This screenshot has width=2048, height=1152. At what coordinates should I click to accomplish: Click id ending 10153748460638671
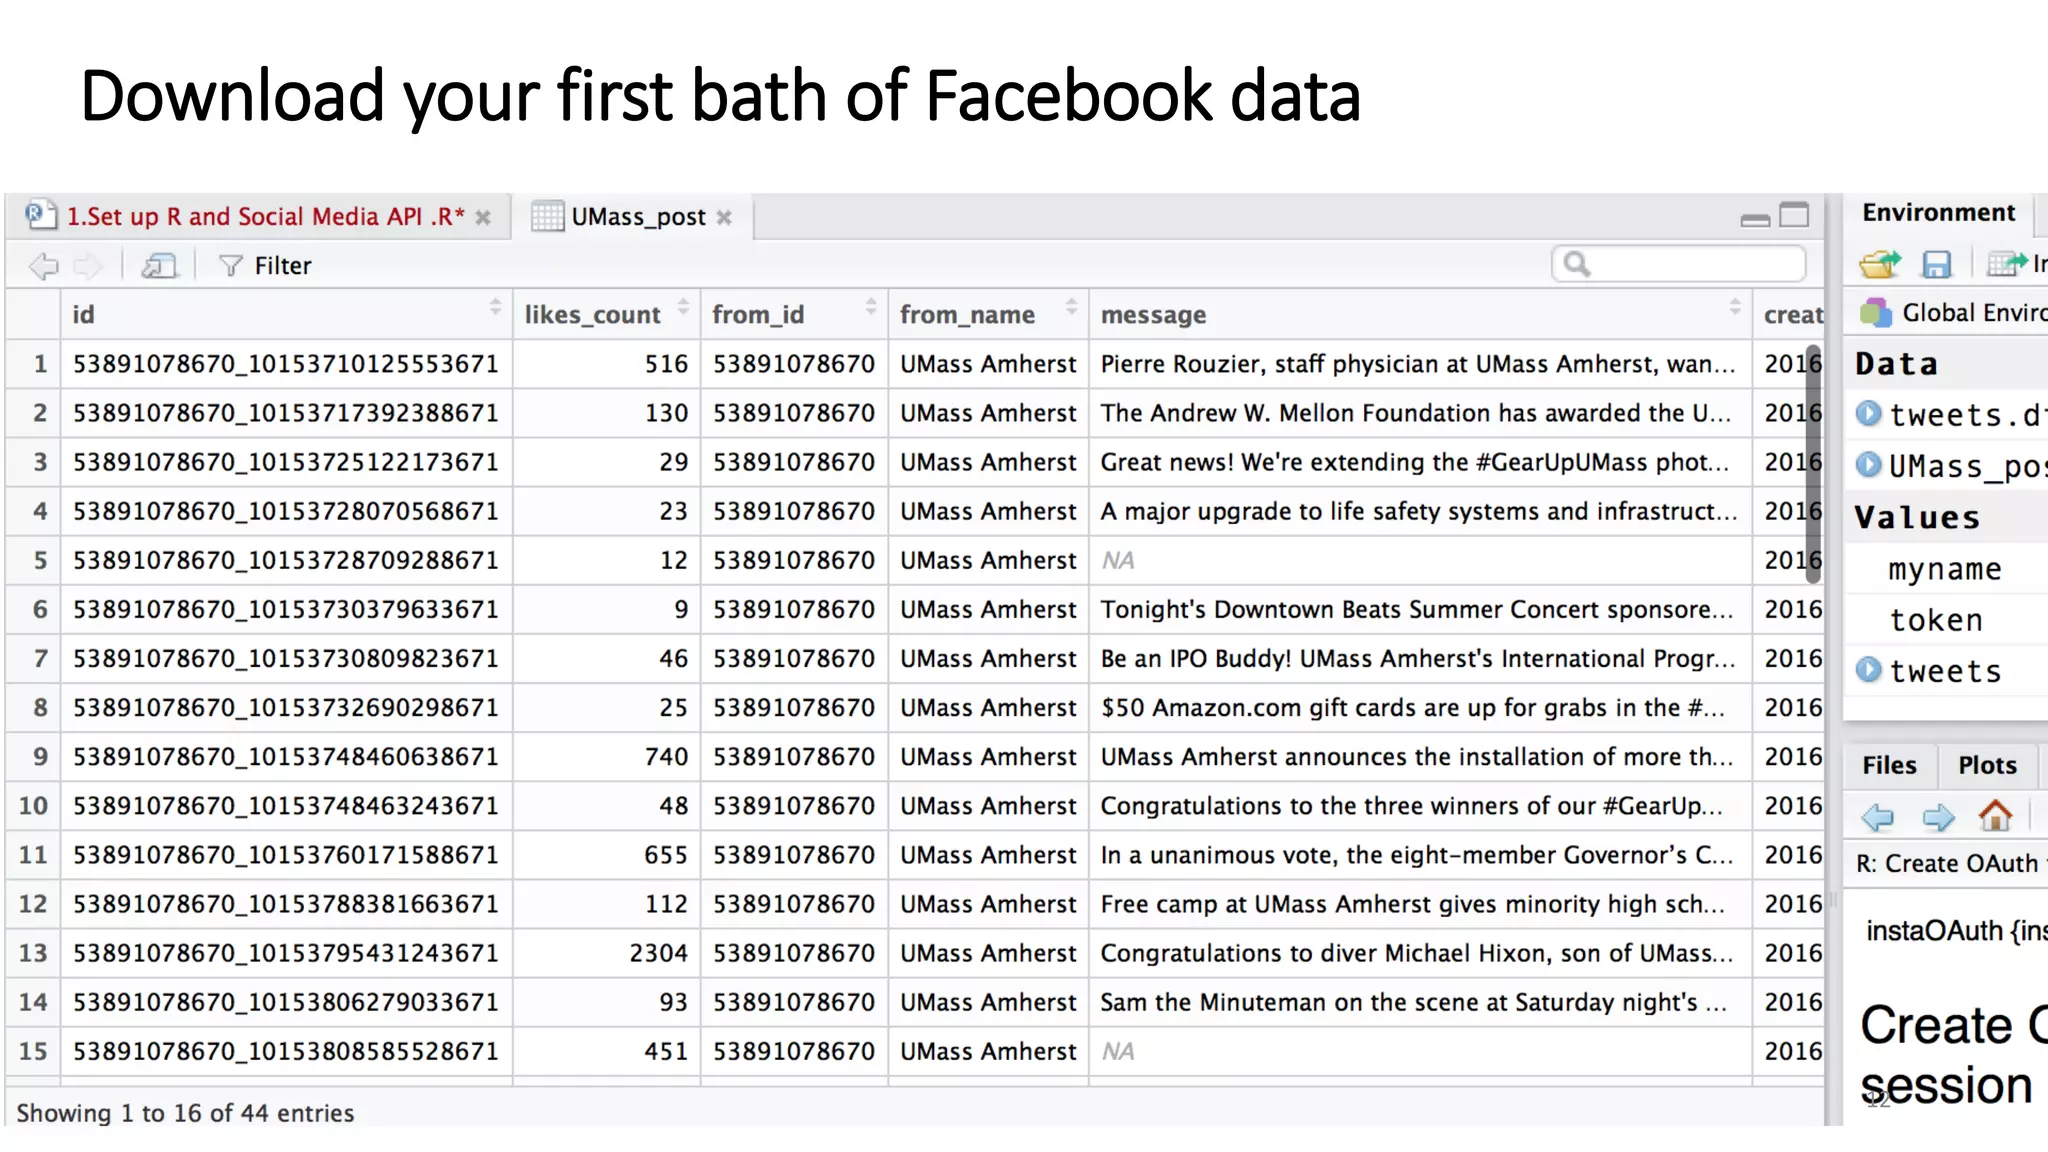pos(287,756)
